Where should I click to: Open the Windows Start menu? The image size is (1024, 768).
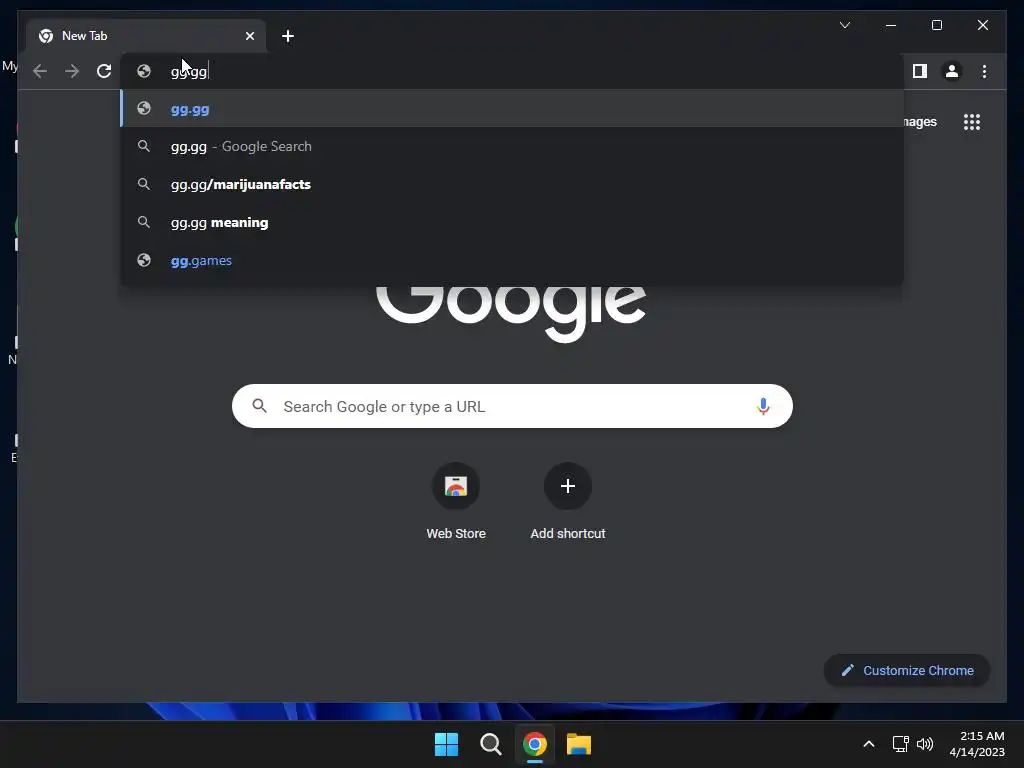tap(447, 744)
